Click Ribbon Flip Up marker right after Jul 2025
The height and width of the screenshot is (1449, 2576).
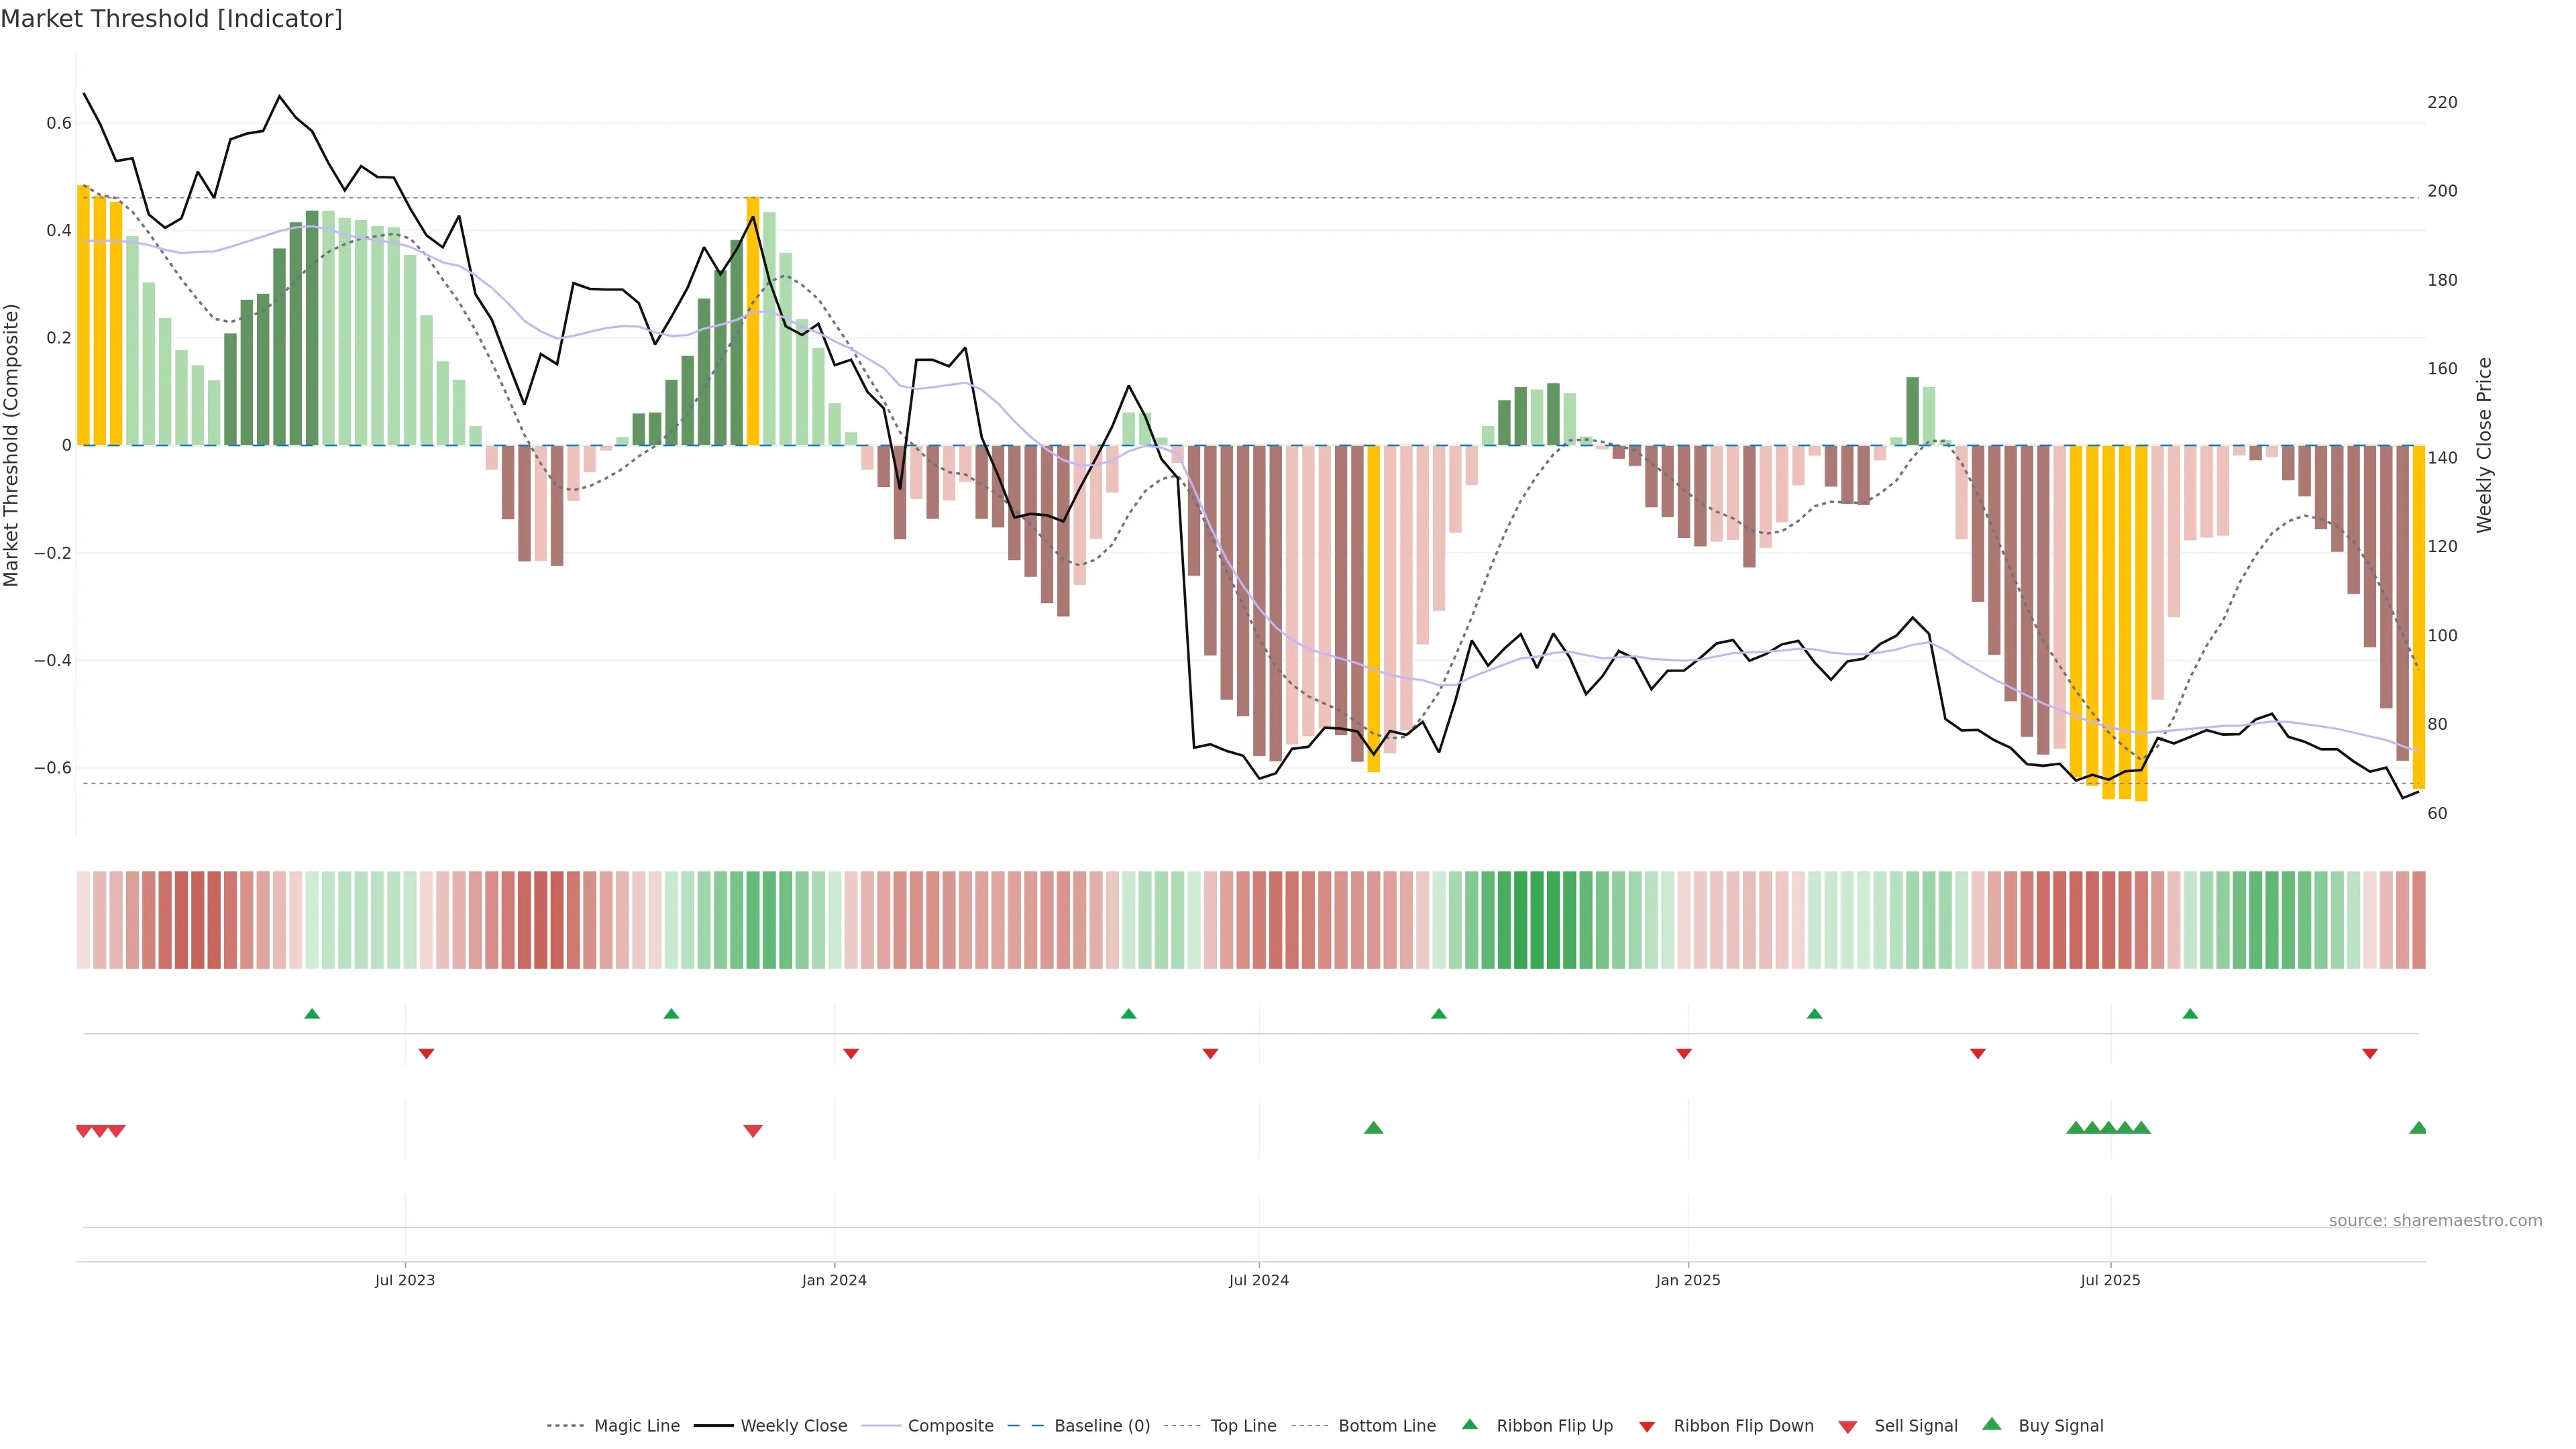click(x=2190, y=1014)
